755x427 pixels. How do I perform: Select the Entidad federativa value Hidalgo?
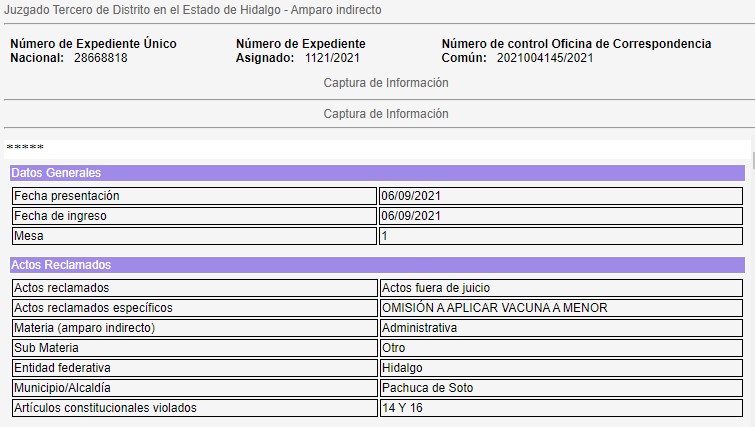tap(560, 368)
